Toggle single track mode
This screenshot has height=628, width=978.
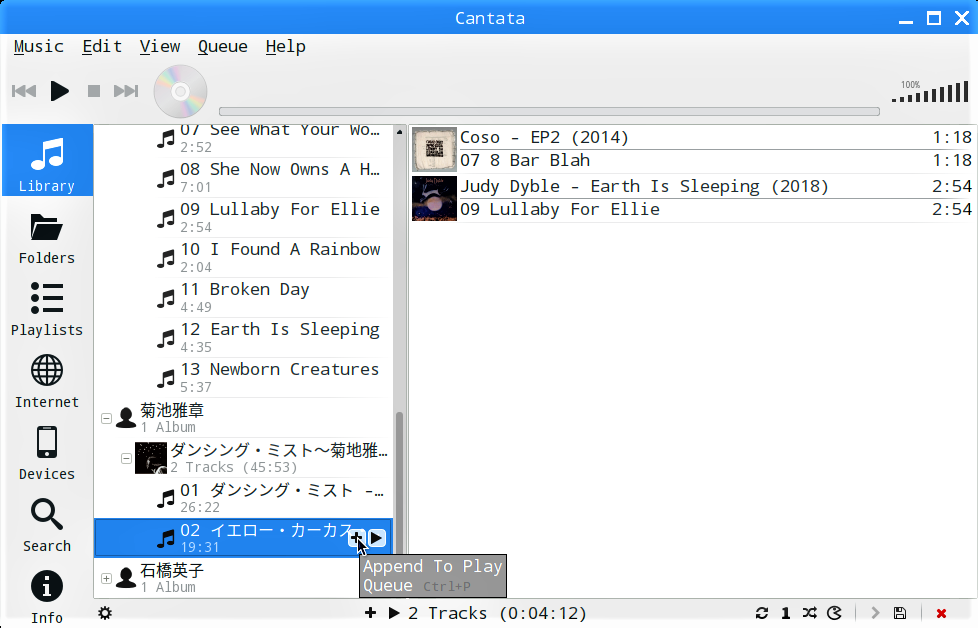[786, 613]
